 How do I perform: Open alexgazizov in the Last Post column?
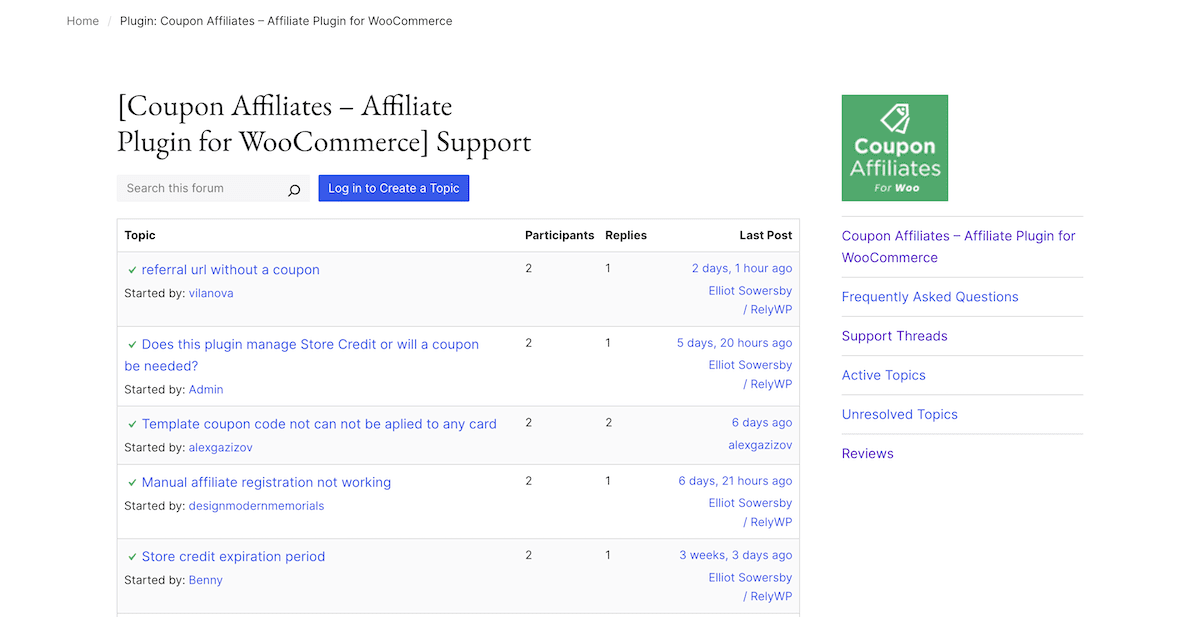click(760, 445)
